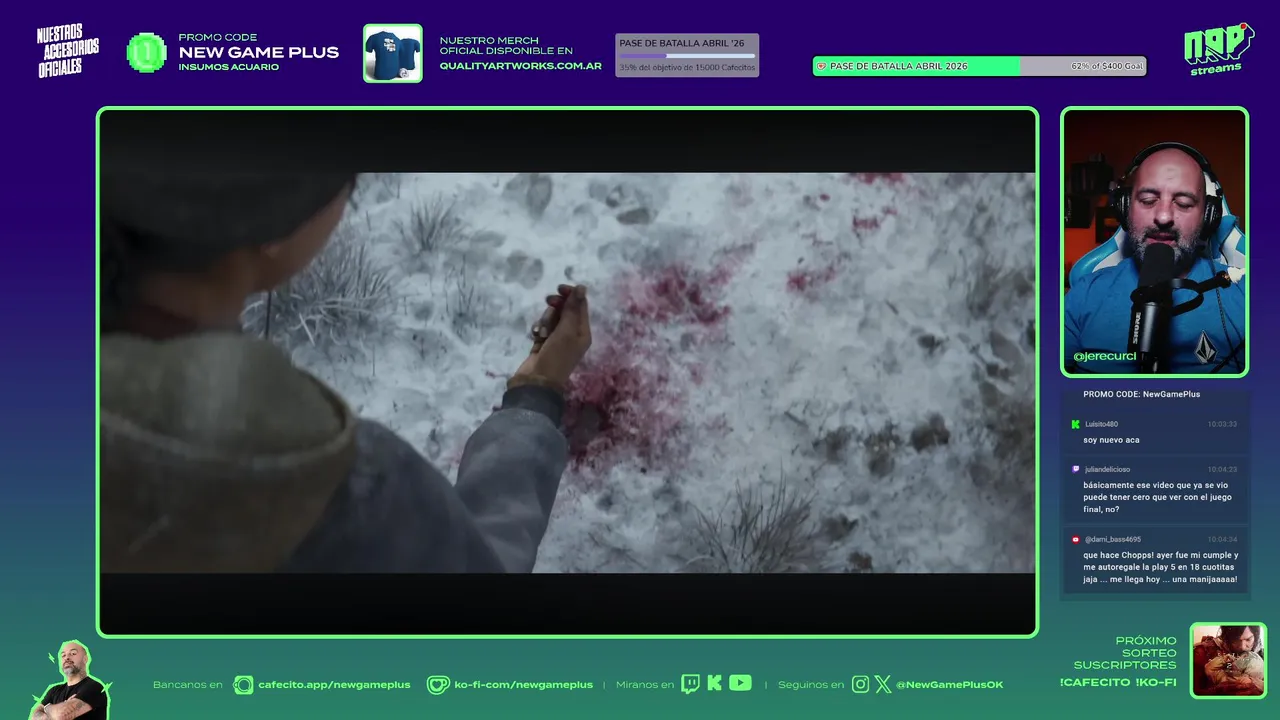Click '35% del objetivo de 15000 Cafecitos' text
The image size is (1280, 720).
click(x=687, y=67)
